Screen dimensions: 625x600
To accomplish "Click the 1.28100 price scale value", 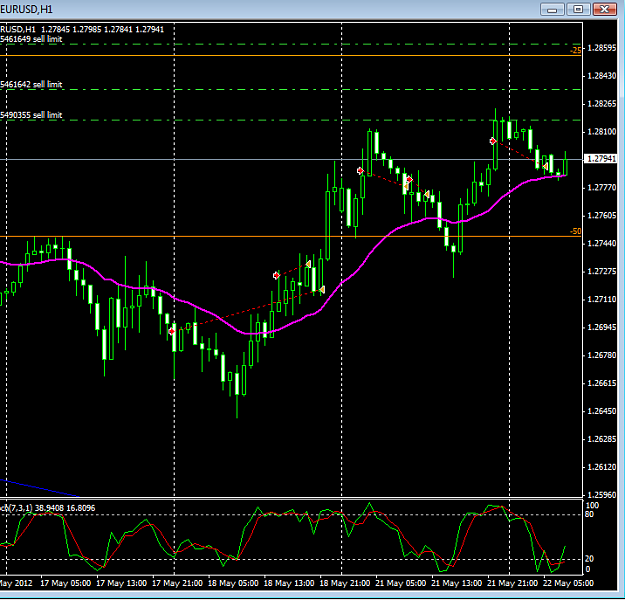I will (x=602, y=132).
